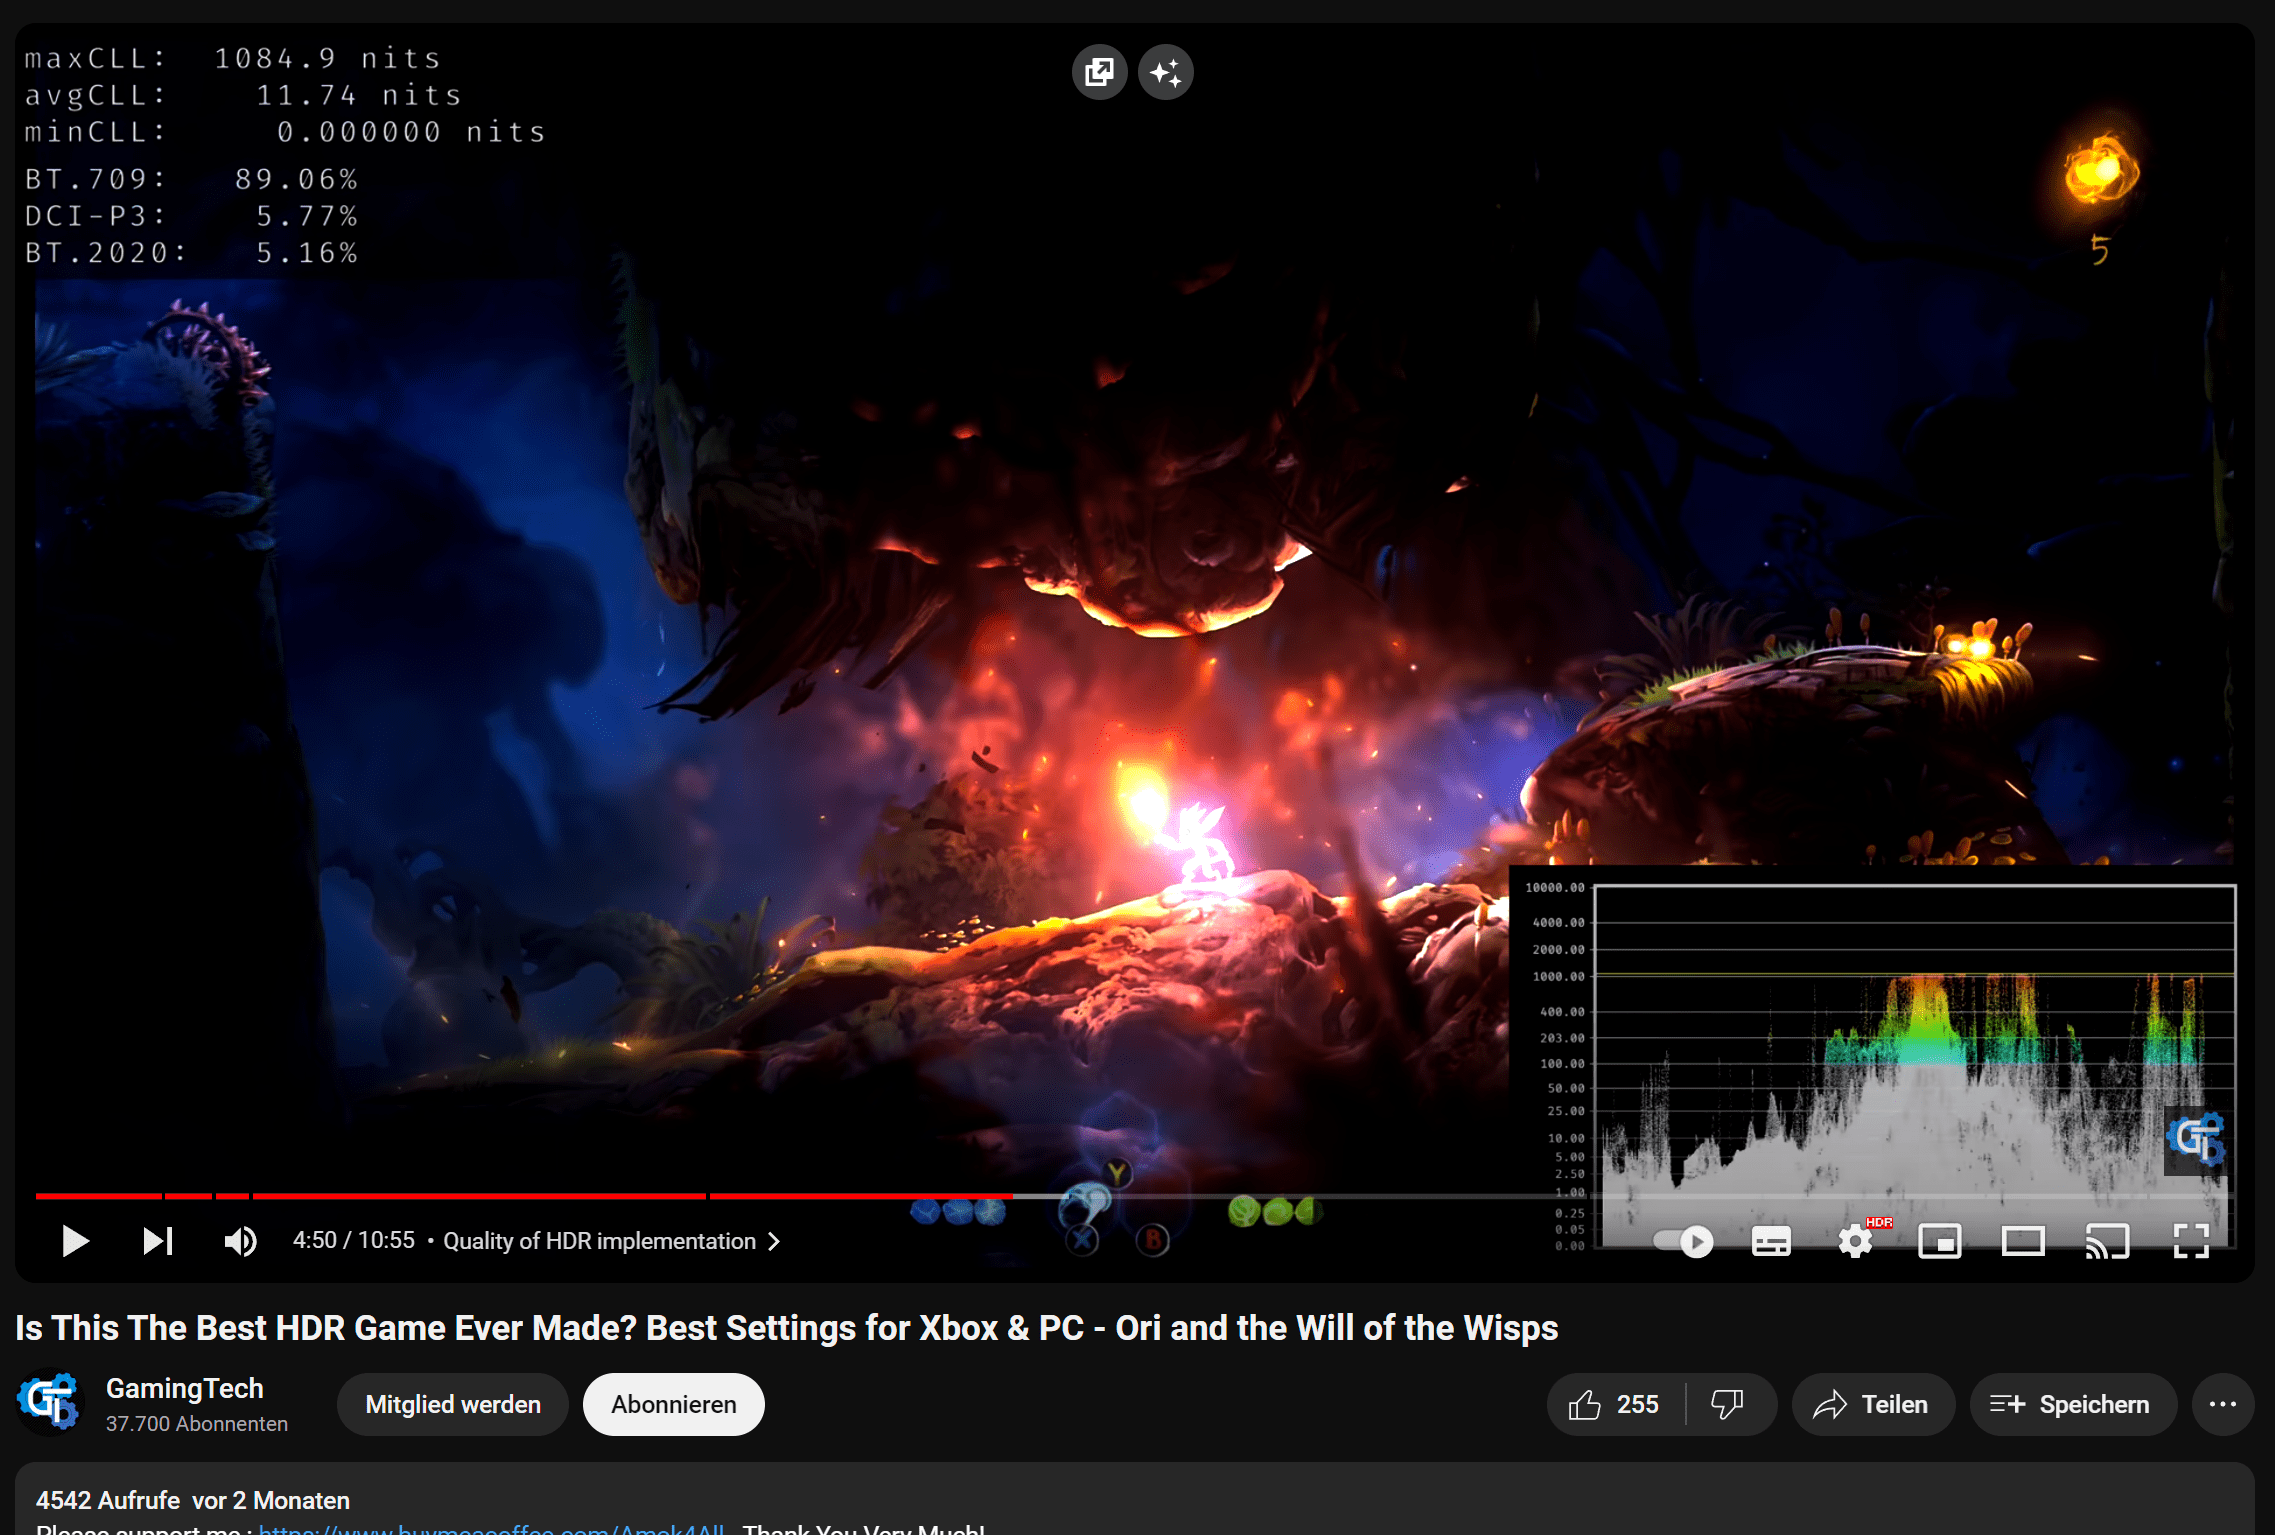Toggle subtitles/closed captions

(1771, 1241)
